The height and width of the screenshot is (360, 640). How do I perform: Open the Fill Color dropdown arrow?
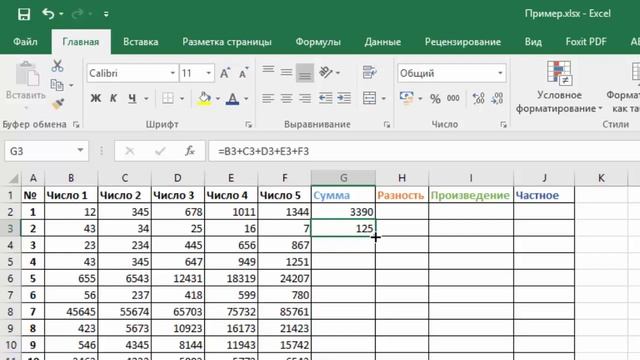click(218, 99)
